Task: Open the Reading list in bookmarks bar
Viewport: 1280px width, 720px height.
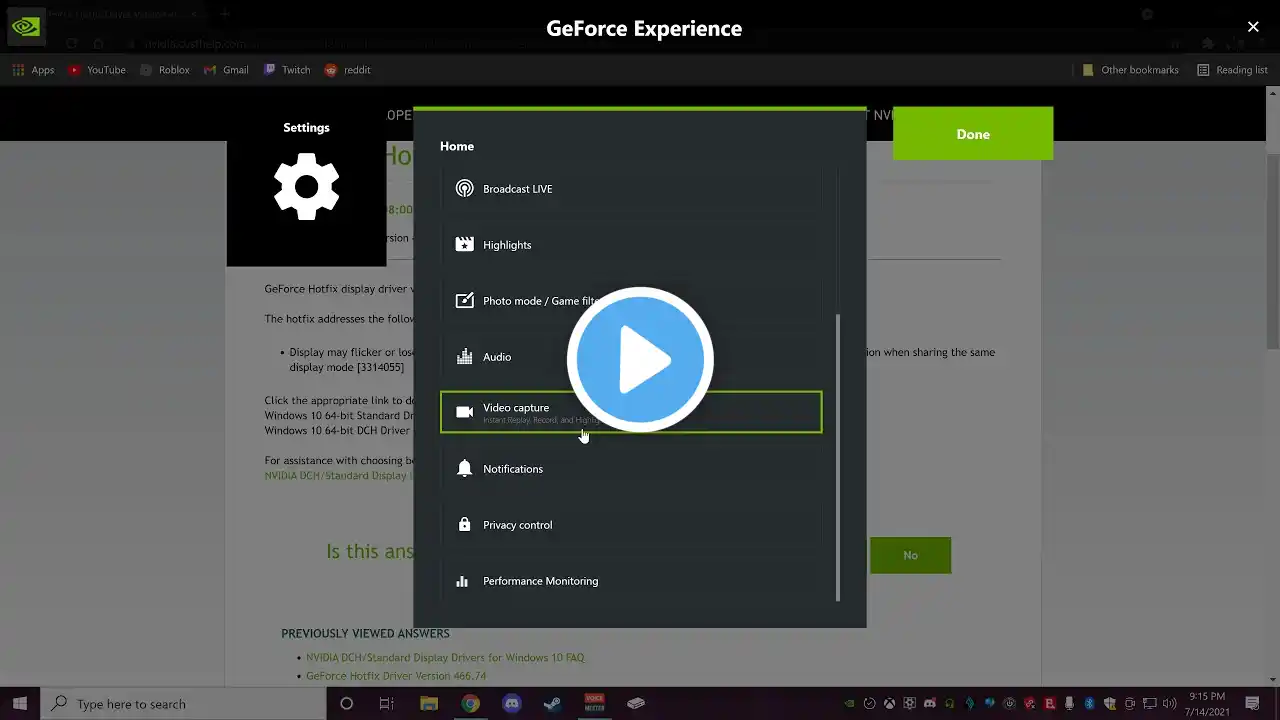Action: click(x=1232, y=70)
